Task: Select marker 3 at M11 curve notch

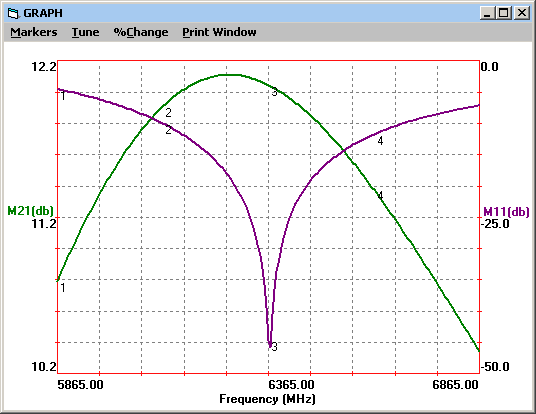Action: [x=274, y=347]
